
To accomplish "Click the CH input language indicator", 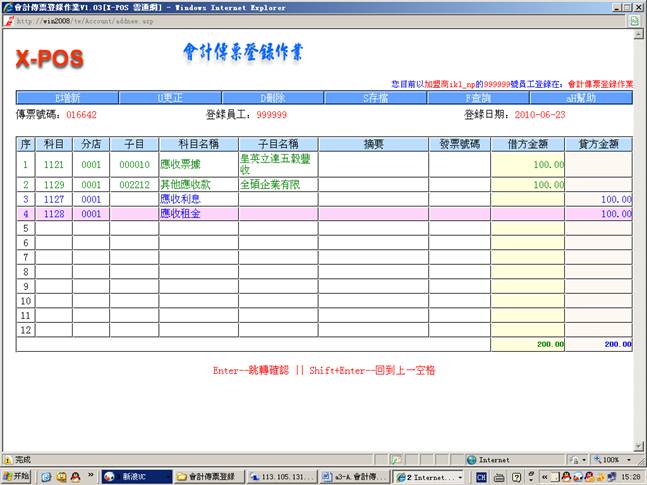I will click(481, 476).
